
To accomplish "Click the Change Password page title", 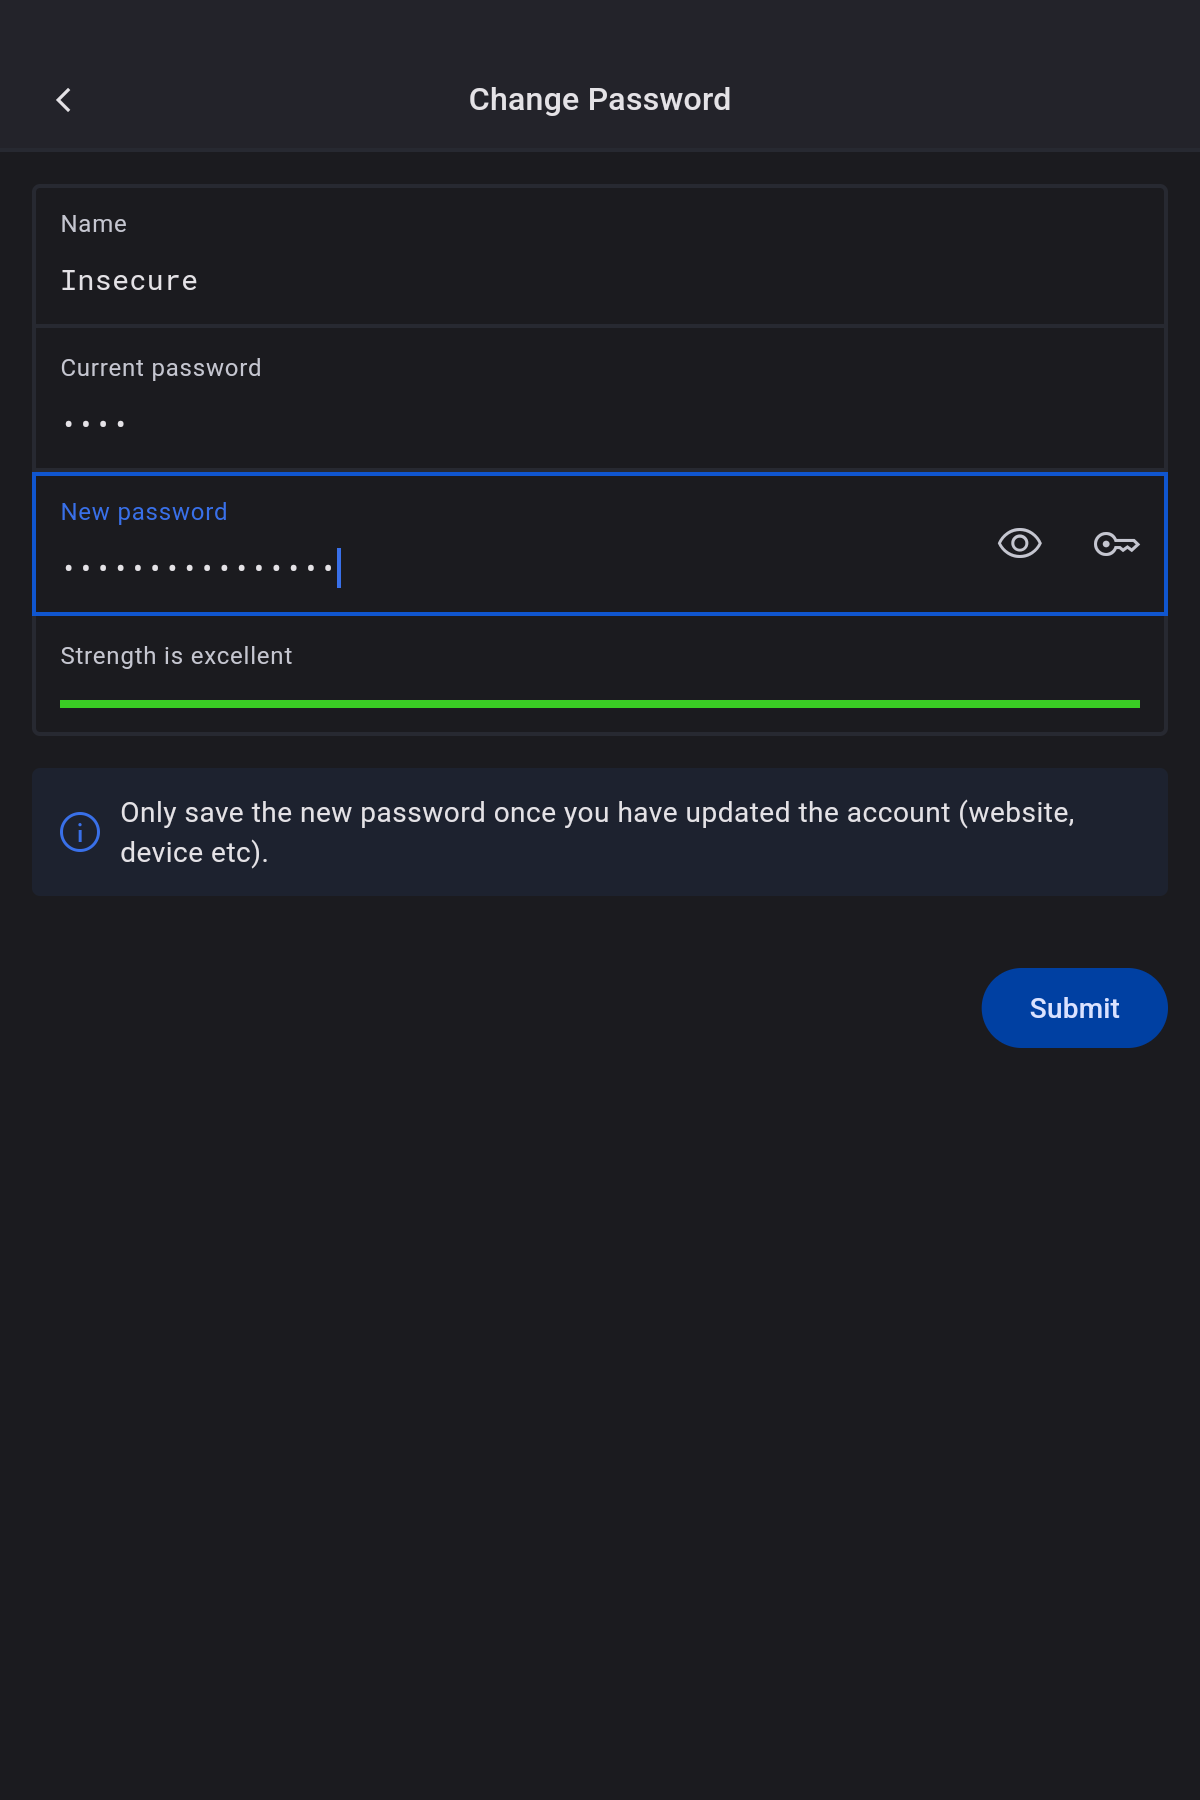I will coord(600,100).
